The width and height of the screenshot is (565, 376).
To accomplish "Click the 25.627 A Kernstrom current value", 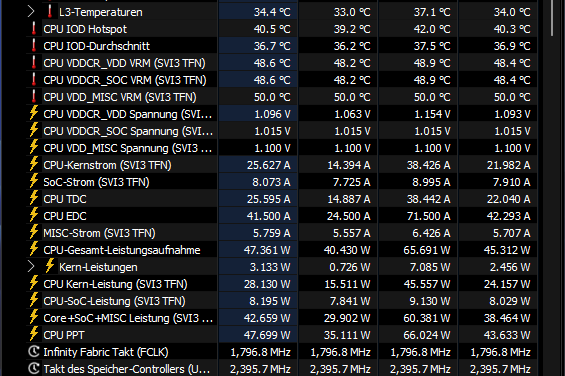I will (x=268, y=165).
